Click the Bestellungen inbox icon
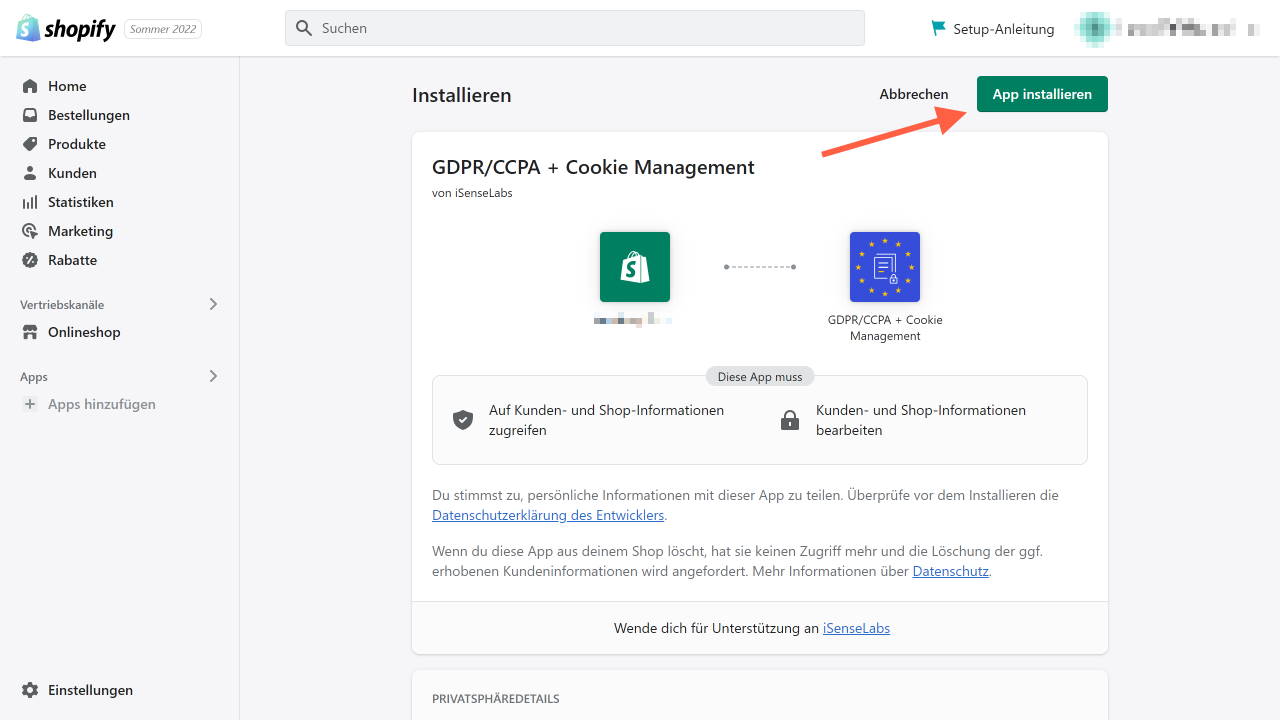1280x720 pixels. pos(30,115)
